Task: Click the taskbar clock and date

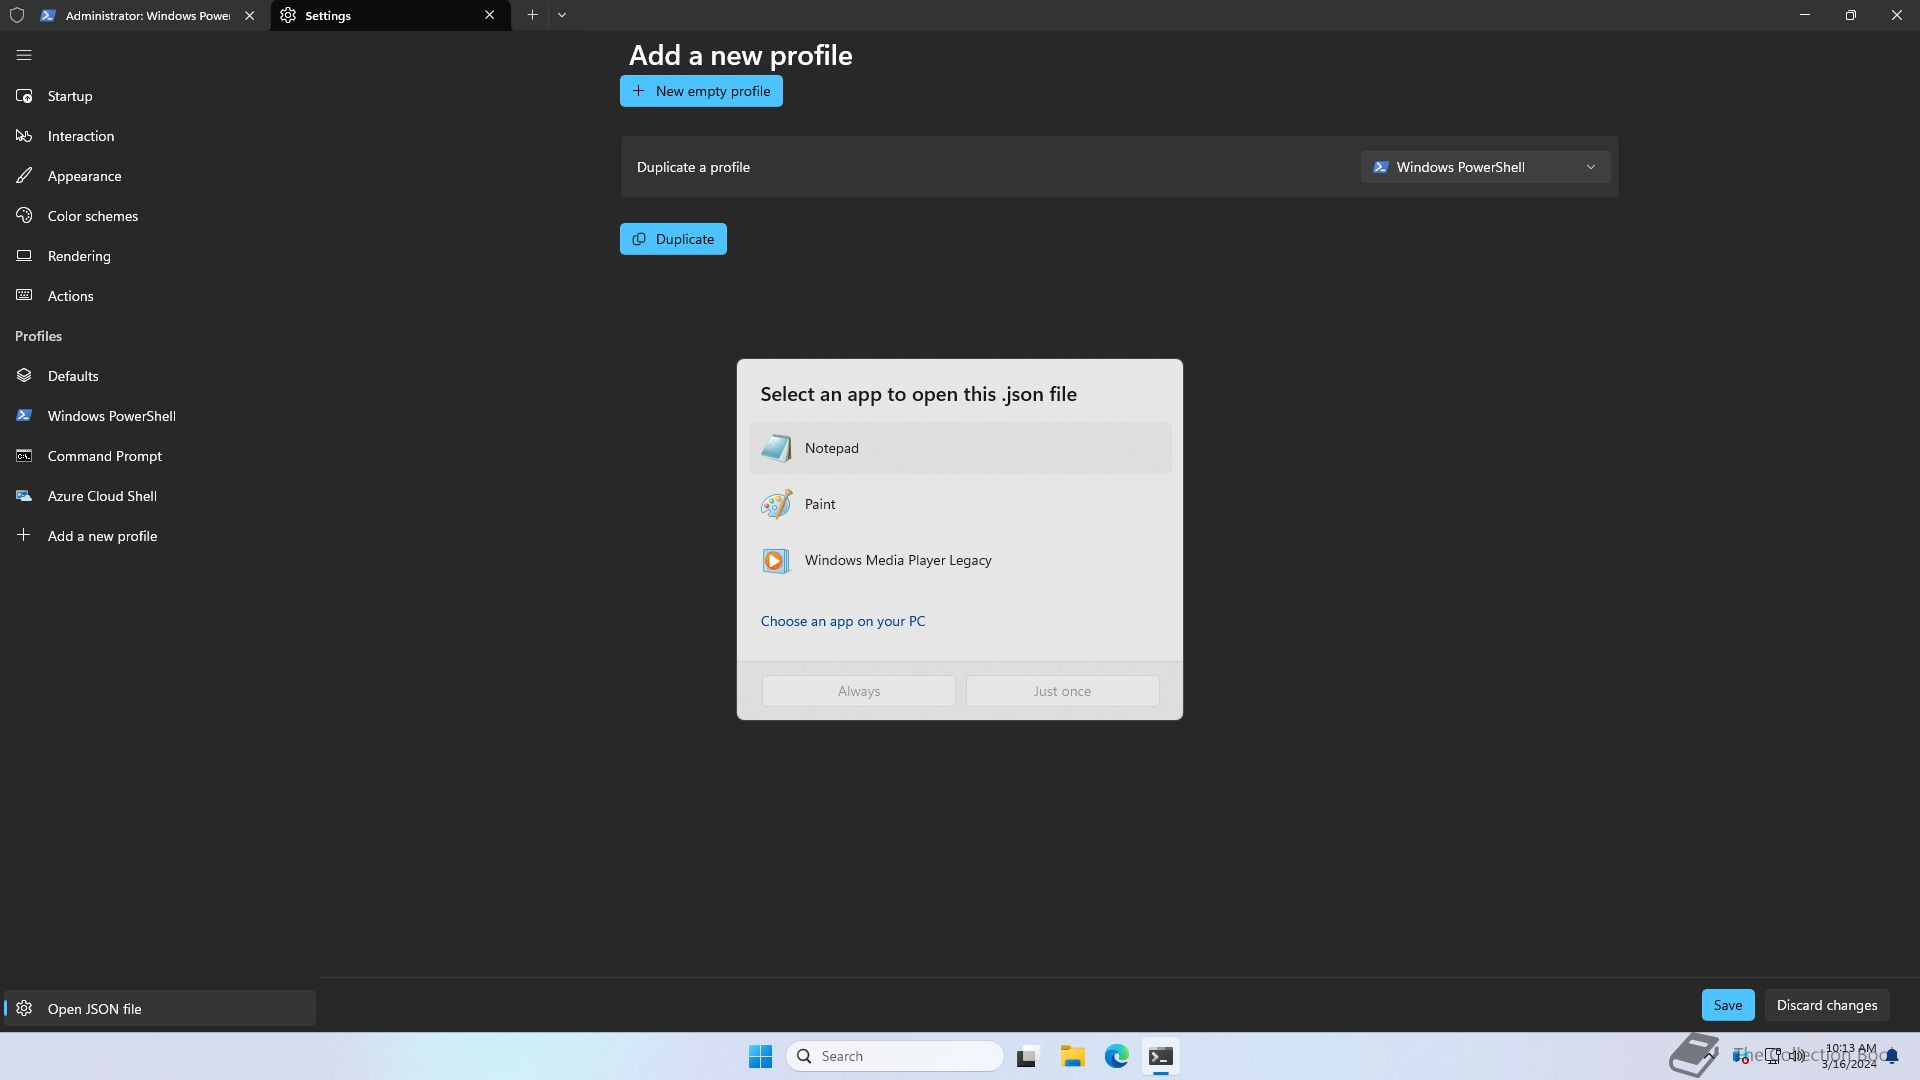Action: 1850,1056
